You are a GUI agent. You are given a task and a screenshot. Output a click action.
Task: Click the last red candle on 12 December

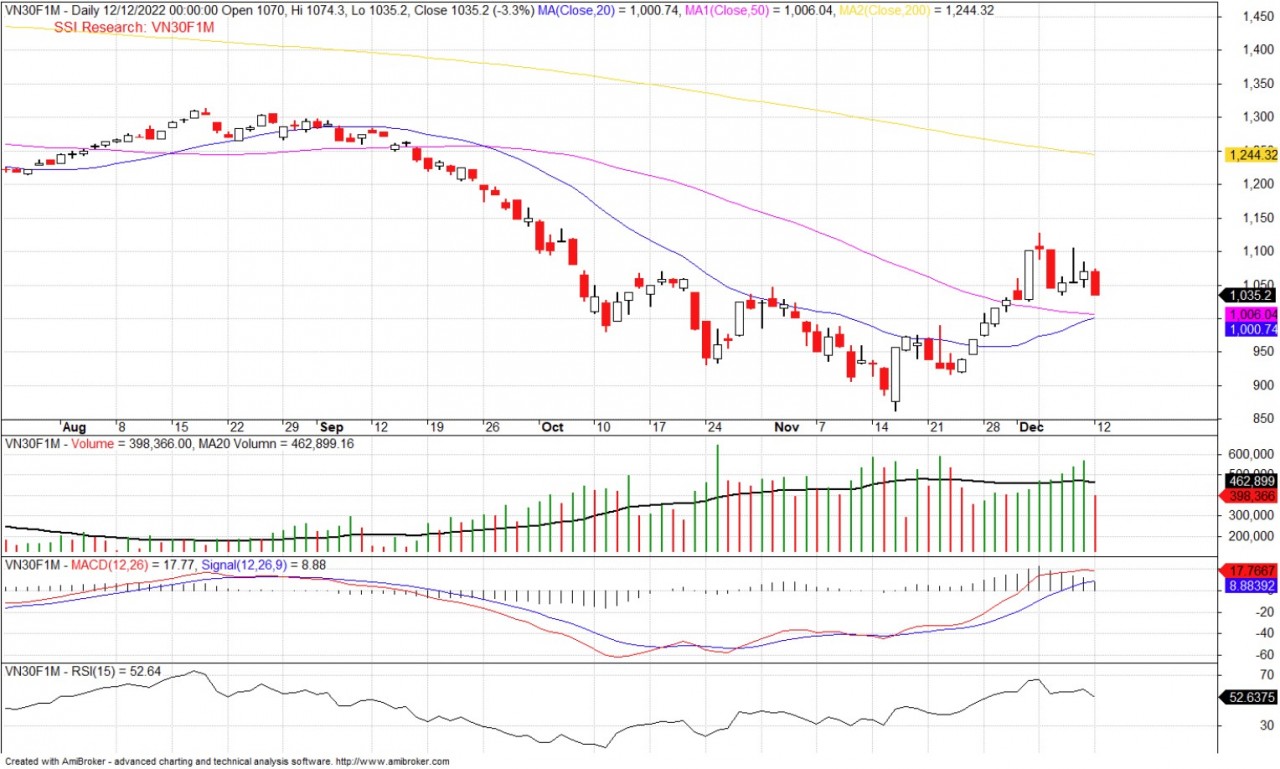click(x=1096, y=282)
